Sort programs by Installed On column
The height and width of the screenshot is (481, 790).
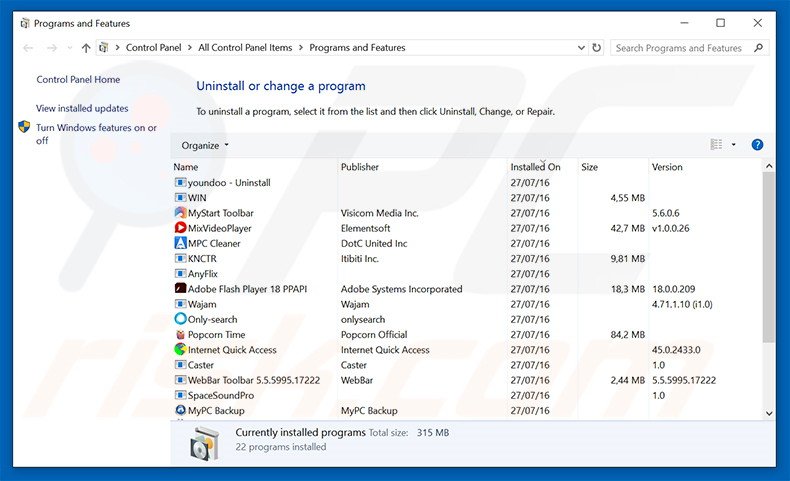coord(535,167)
